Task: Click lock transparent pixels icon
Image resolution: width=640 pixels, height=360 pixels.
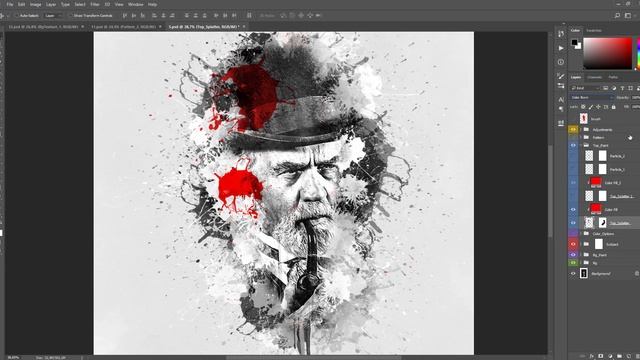Action: point(583,107)
